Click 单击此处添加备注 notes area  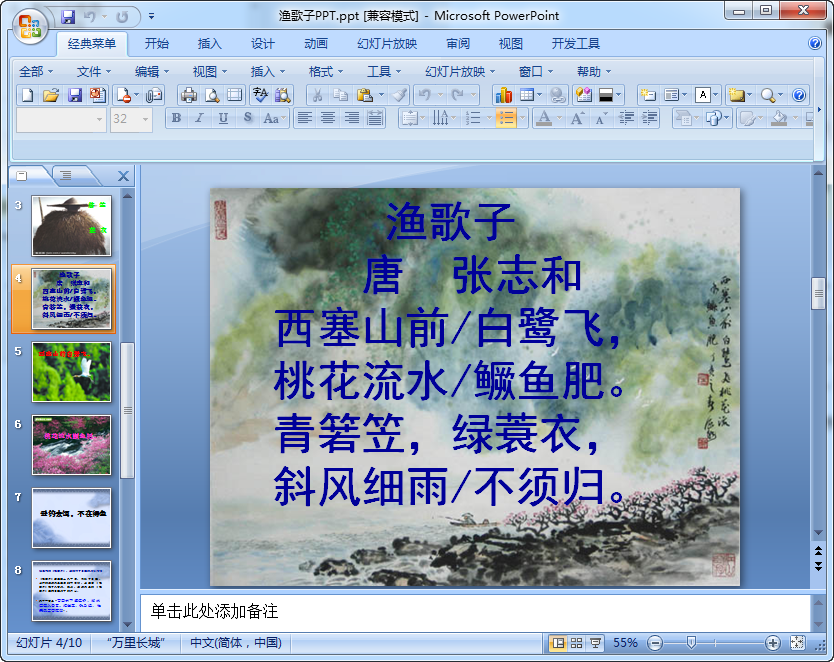click(x=475, y=611)
